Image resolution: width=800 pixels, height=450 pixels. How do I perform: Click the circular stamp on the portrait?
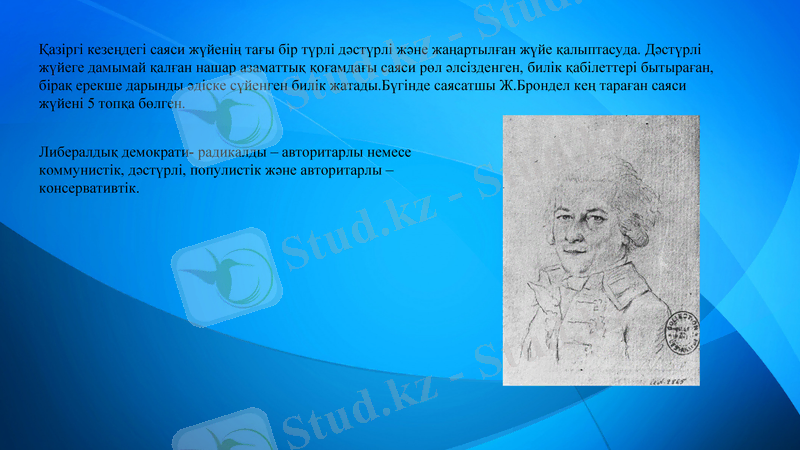coord(681,332)
